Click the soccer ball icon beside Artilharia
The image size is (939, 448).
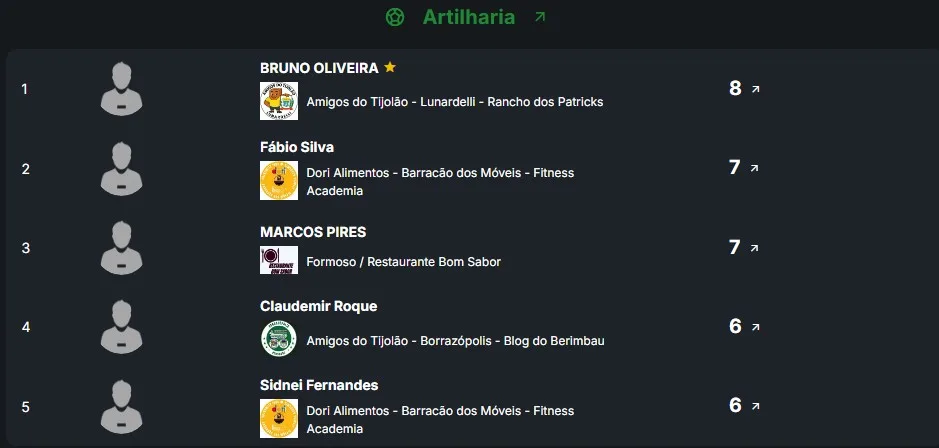tap(395, 17)
